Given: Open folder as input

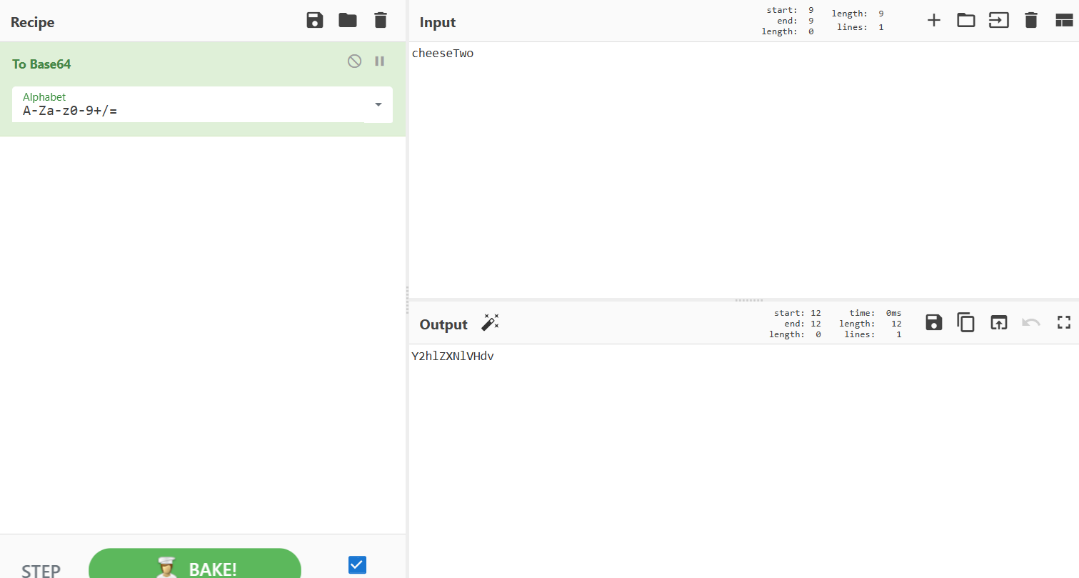Looking at the screenshot, I should click(x=966, y=20).
